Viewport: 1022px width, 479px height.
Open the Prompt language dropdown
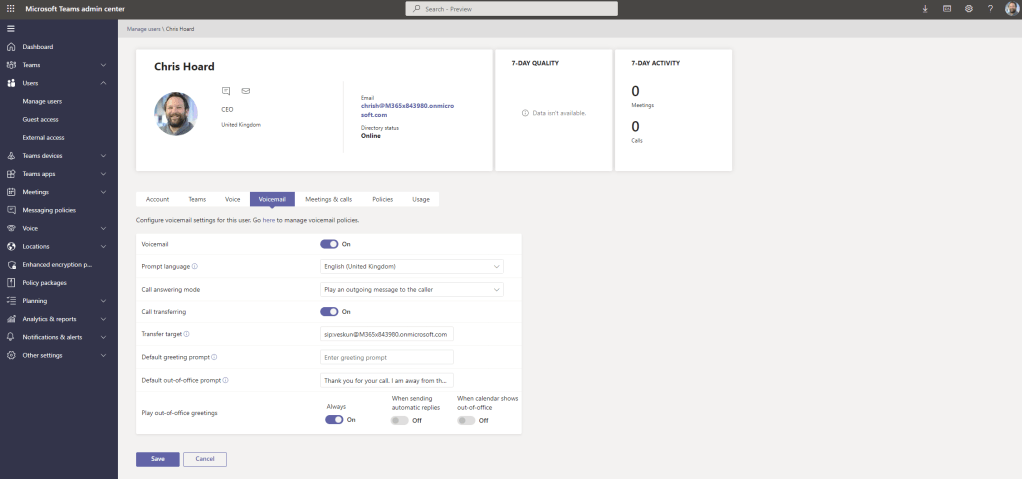pos(411,266)
